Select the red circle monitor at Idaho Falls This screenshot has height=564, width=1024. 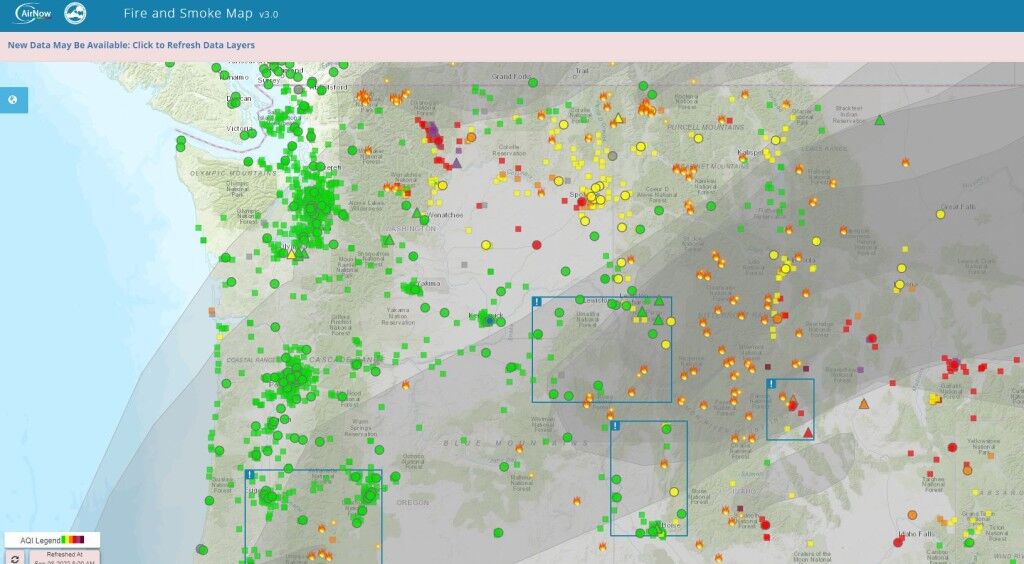tap(898, 542)
